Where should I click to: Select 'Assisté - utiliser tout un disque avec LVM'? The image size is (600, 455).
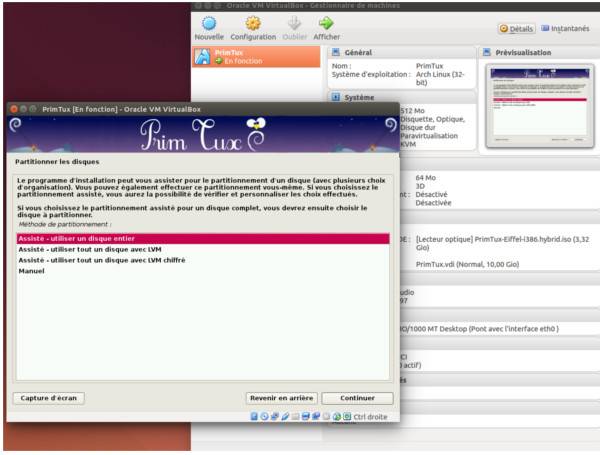pos(203,249)
